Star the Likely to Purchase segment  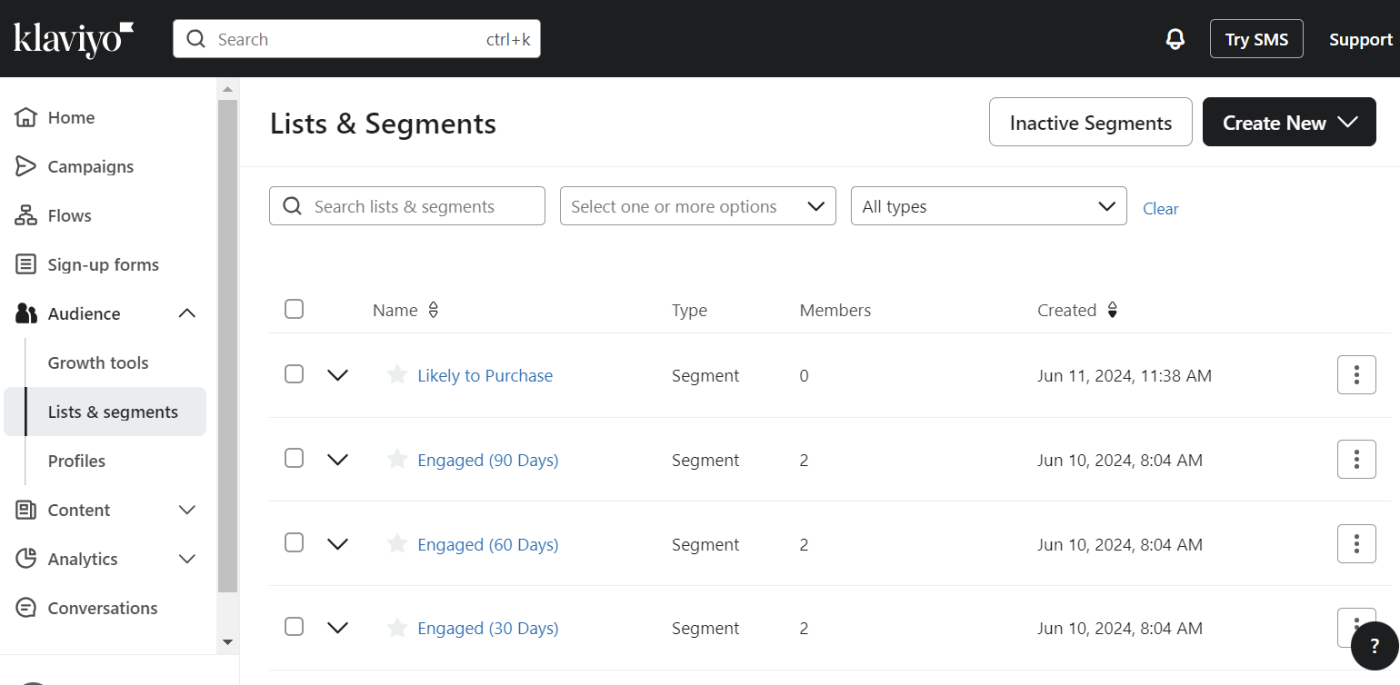[397, 375]
